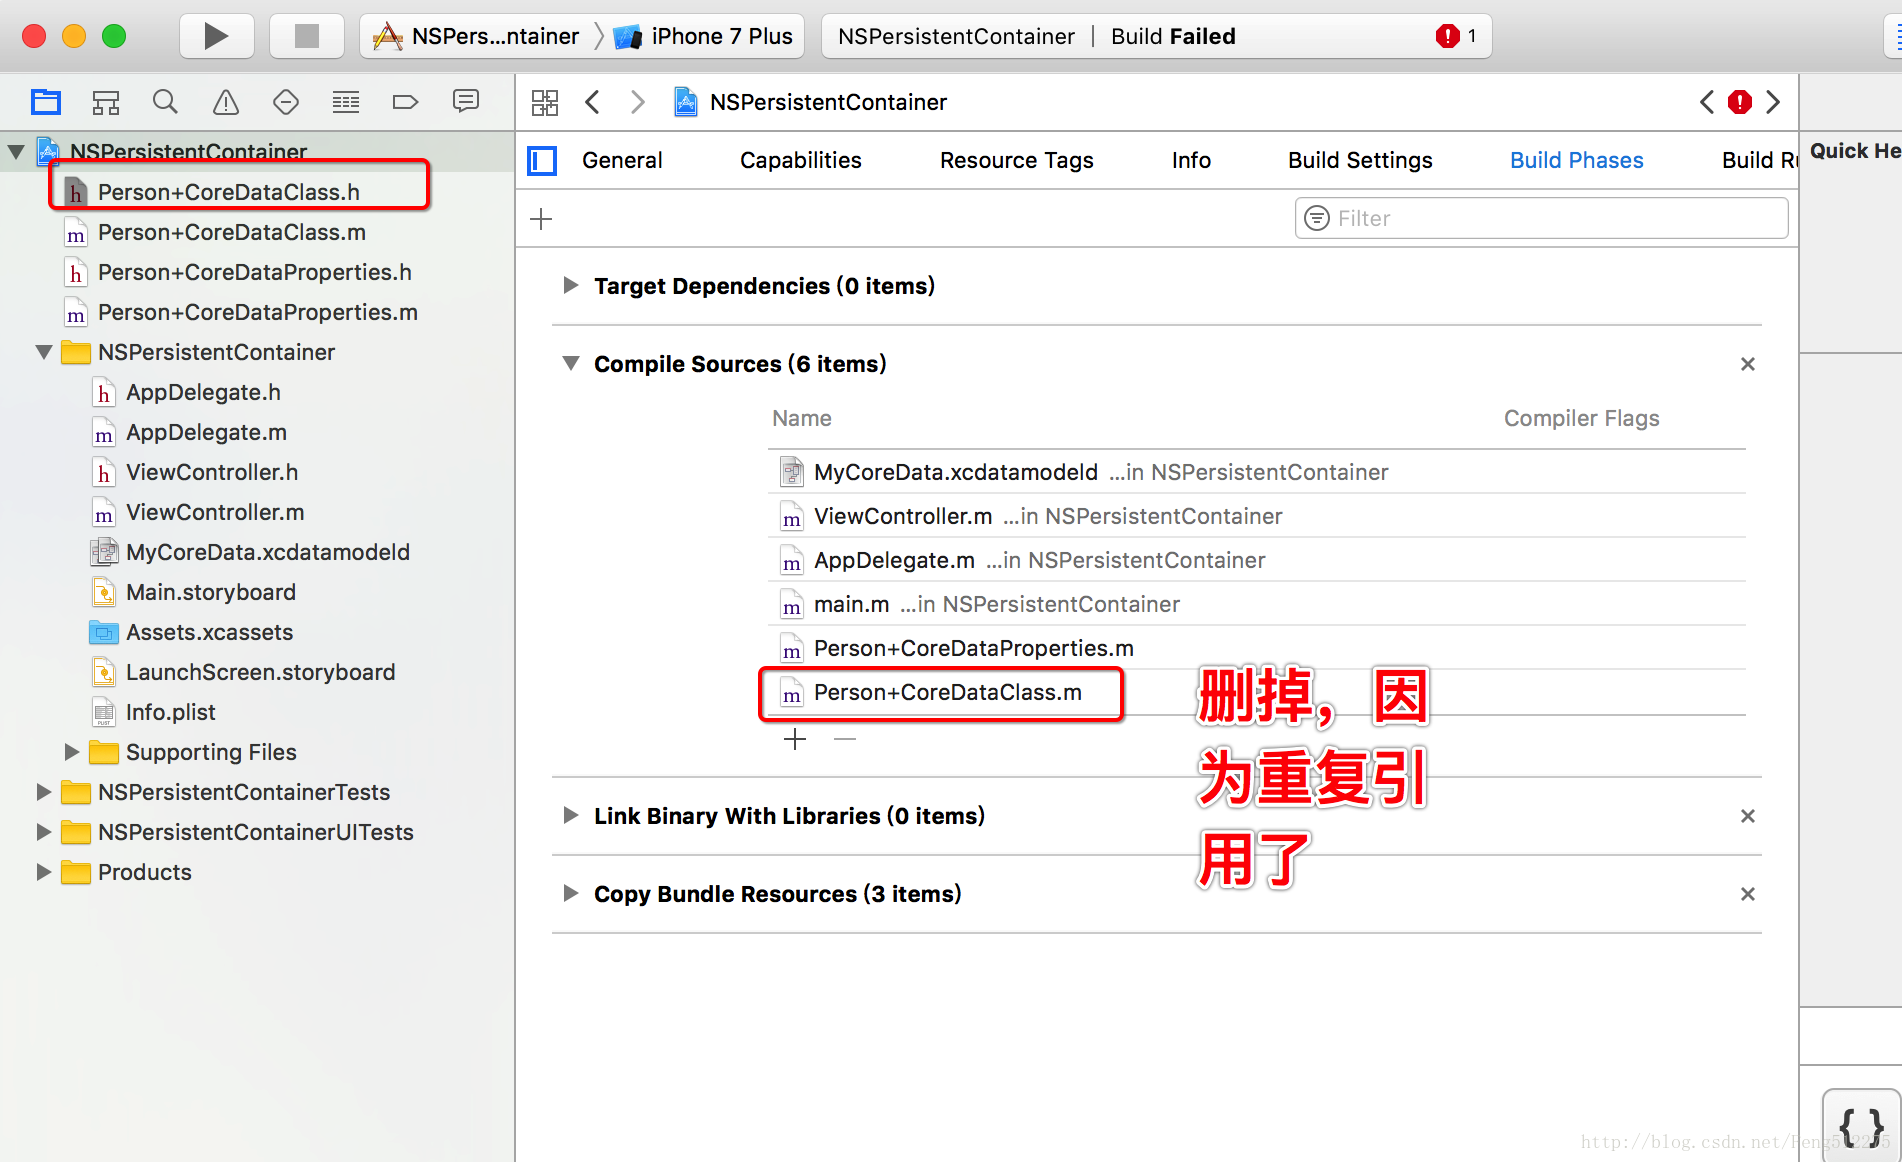Screen dimensions: 1902x1162
Task: Select the Build Phases tab
Action: [1577, 161]
